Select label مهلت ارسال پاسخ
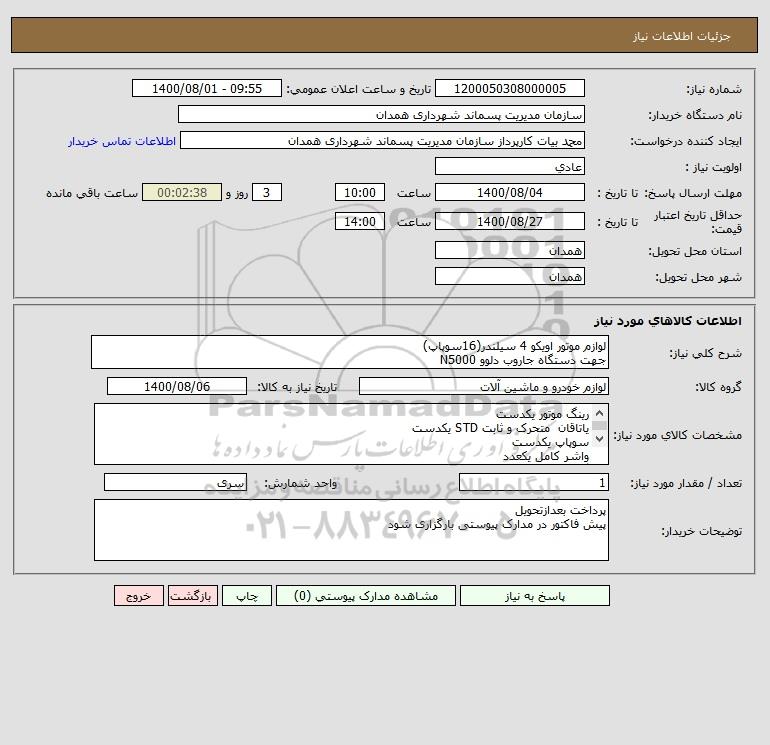 point(693,193)
